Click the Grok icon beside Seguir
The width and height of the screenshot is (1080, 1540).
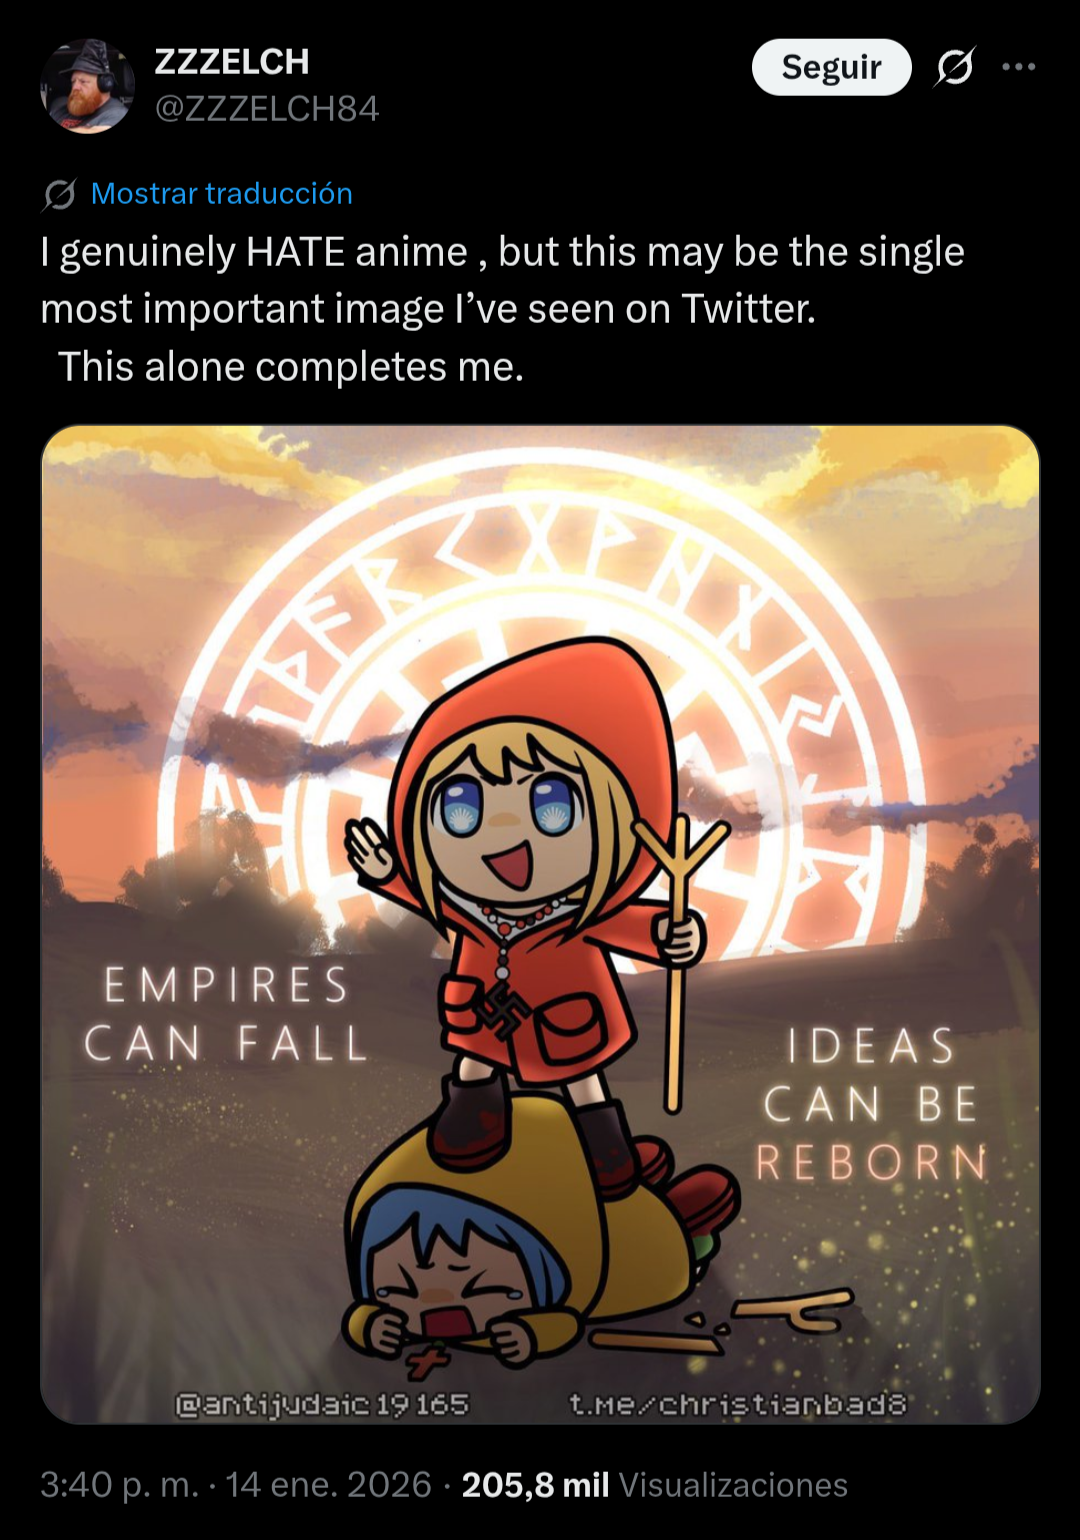954,67
